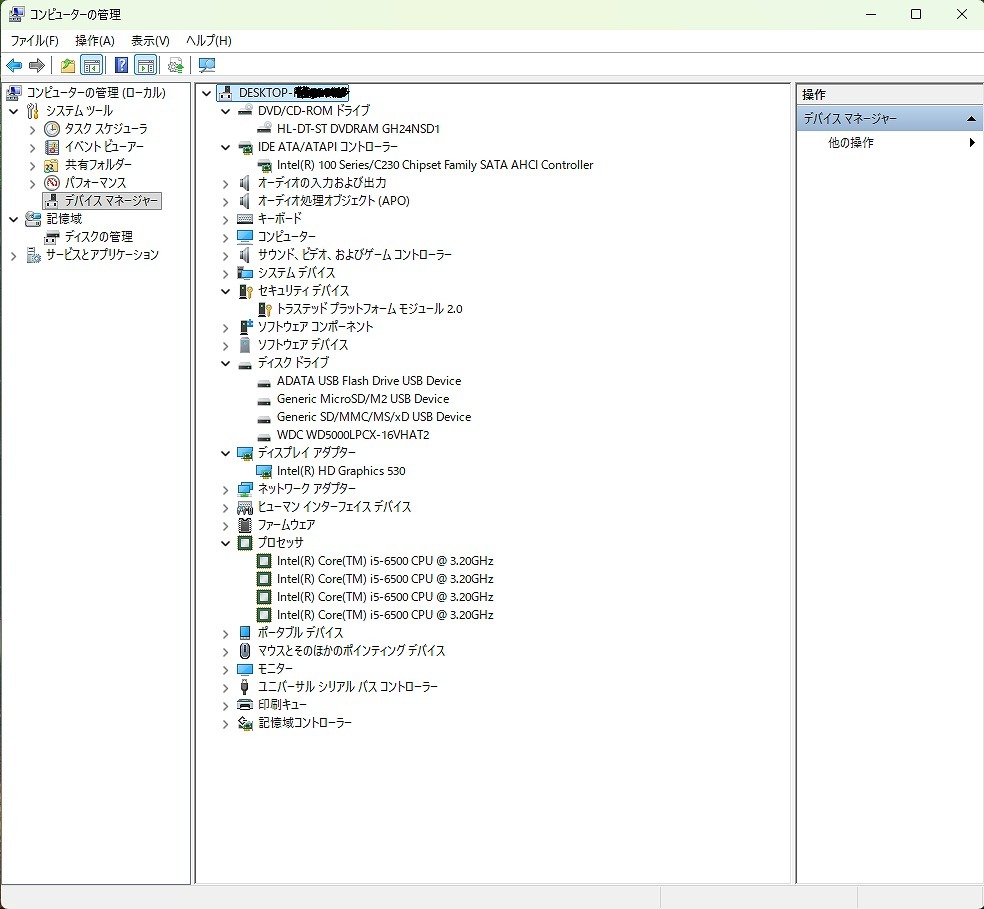Click the Update device driver toolbar icon
The height and width of the screenshot is (909, 984).
point(176,66)
